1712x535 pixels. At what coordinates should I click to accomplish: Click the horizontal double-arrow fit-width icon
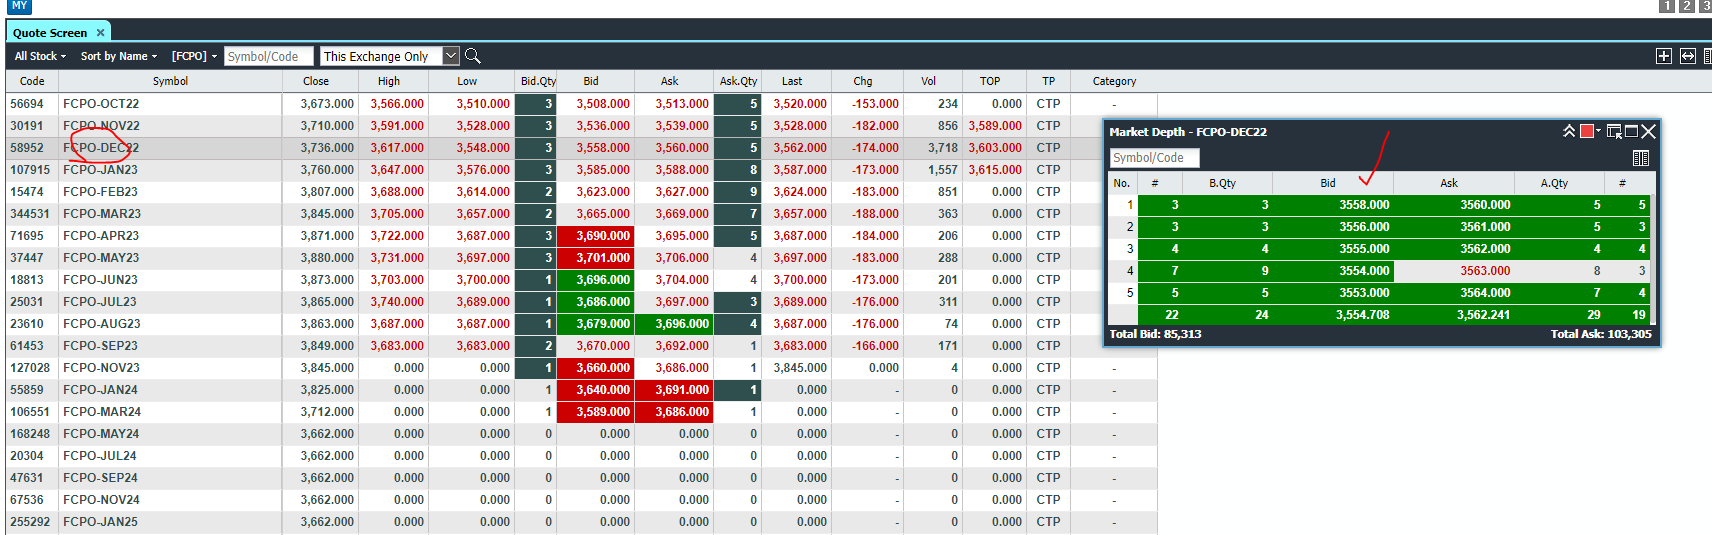point(1688,56)
